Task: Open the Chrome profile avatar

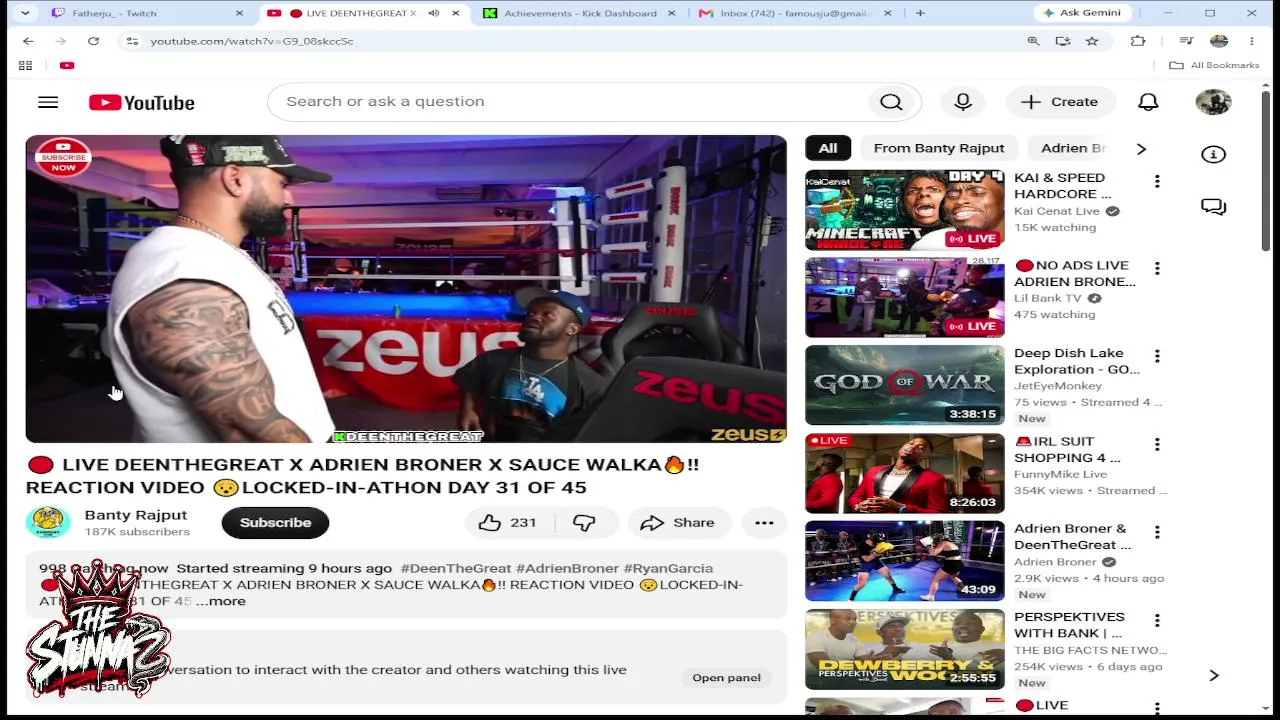Action: point(1219,41)
